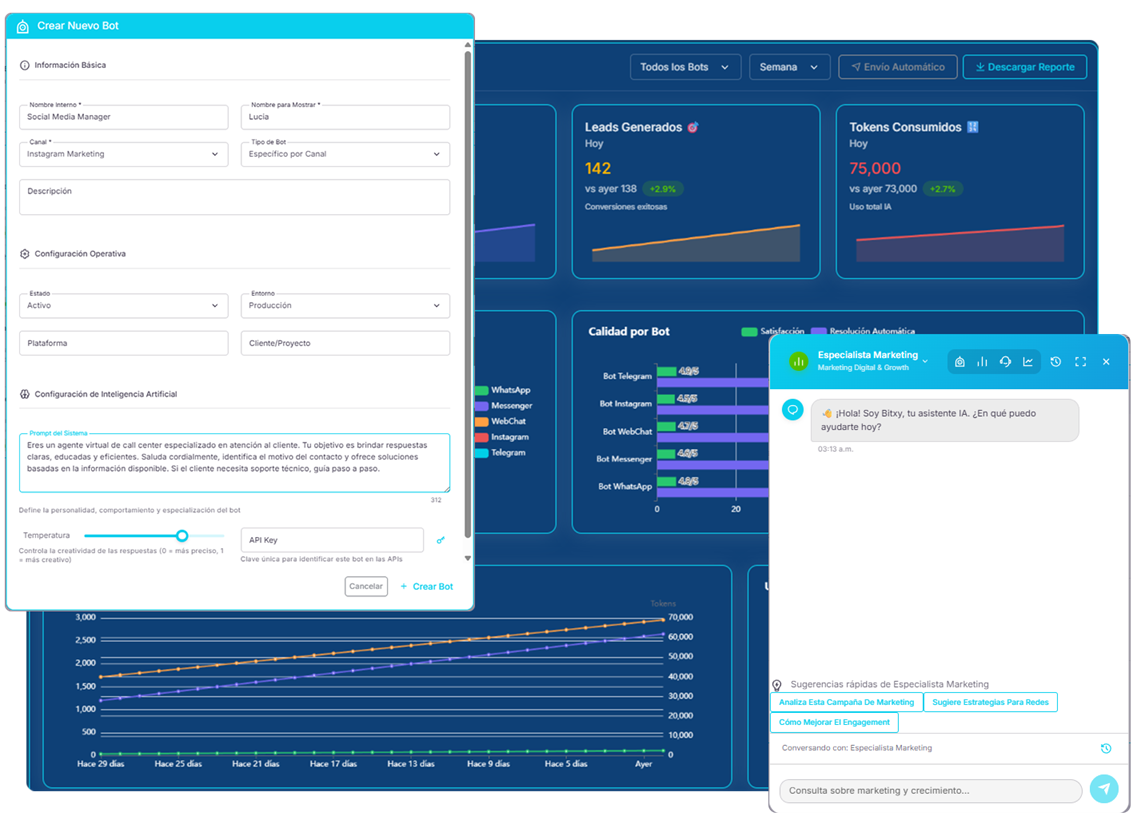The height and width of the screenshot is (816, 1133).
Task: Click the Descripción text field
Action: [234, 197]
